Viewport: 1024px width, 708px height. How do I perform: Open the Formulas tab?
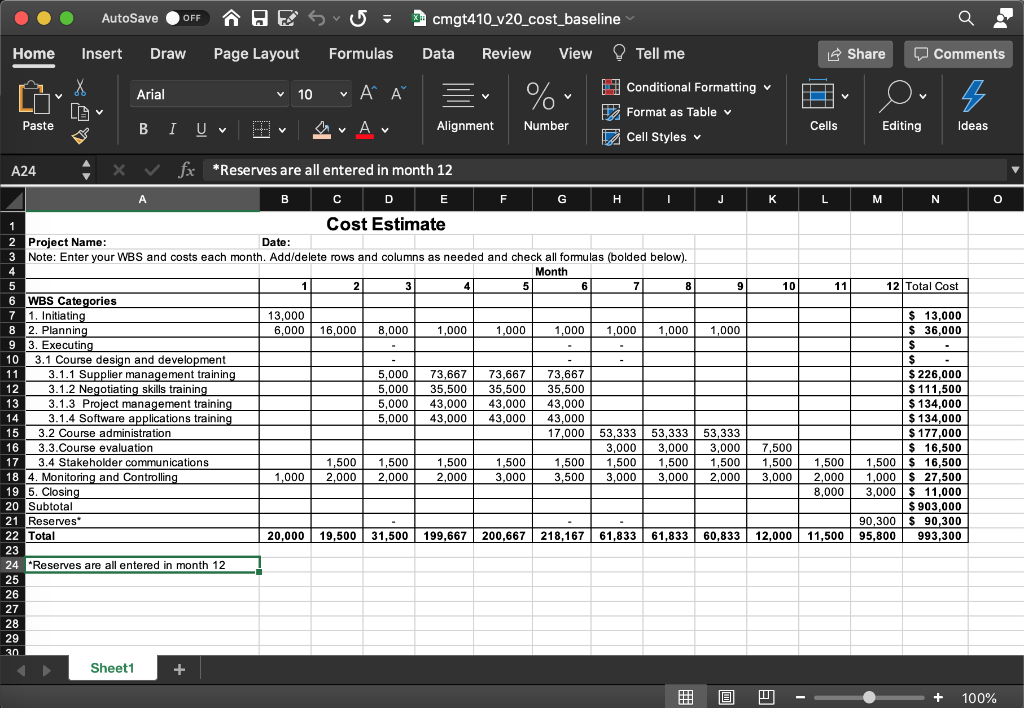pos(361,54)
